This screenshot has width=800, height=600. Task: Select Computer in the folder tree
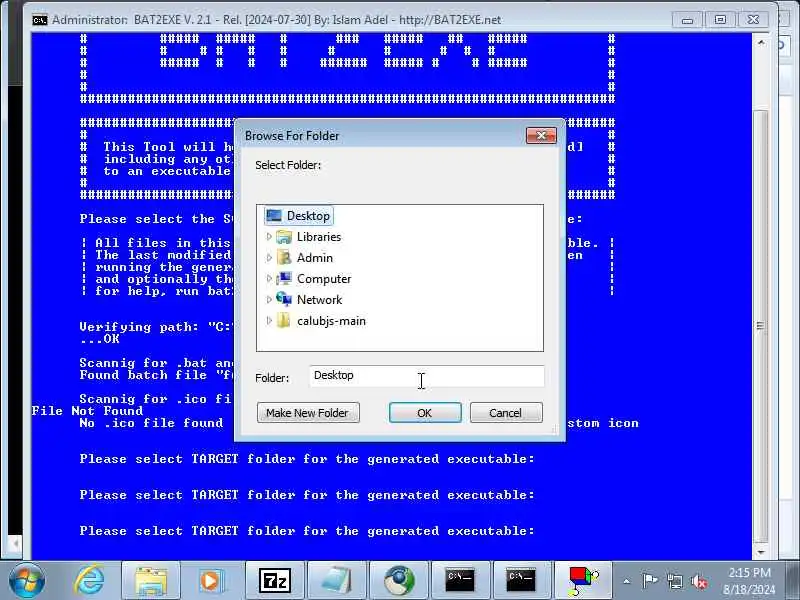324,279
